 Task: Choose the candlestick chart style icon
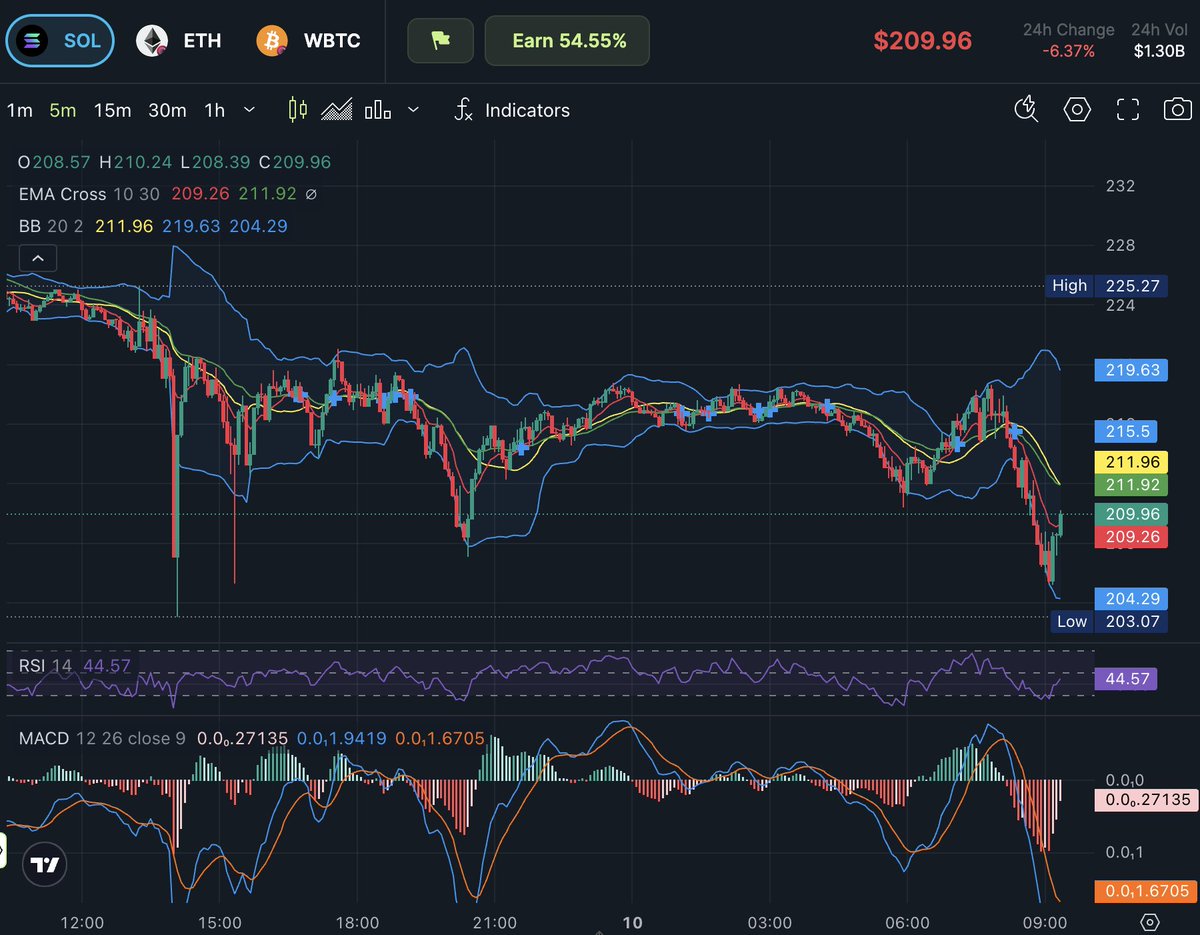(x=297, y=110)
